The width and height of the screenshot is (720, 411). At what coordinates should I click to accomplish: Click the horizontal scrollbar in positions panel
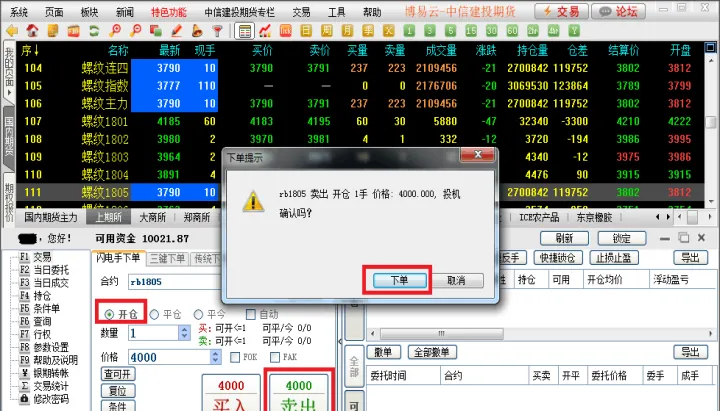[441, 333]
